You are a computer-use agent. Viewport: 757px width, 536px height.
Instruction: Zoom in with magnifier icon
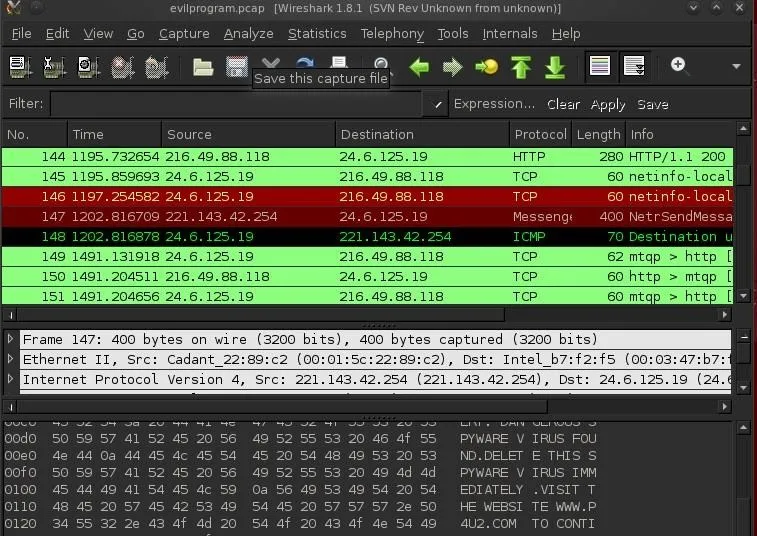(x=678, y=65)
